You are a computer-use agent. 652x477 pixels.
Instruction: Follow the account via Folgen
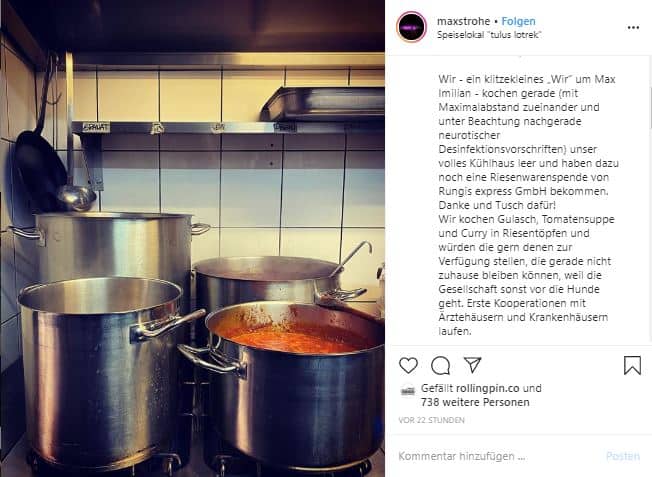click(518, 21)
